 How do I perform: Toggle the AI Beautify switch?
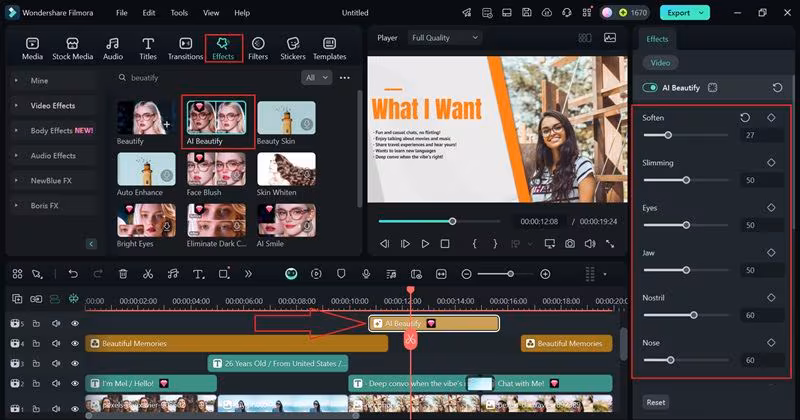coord(650,87)
